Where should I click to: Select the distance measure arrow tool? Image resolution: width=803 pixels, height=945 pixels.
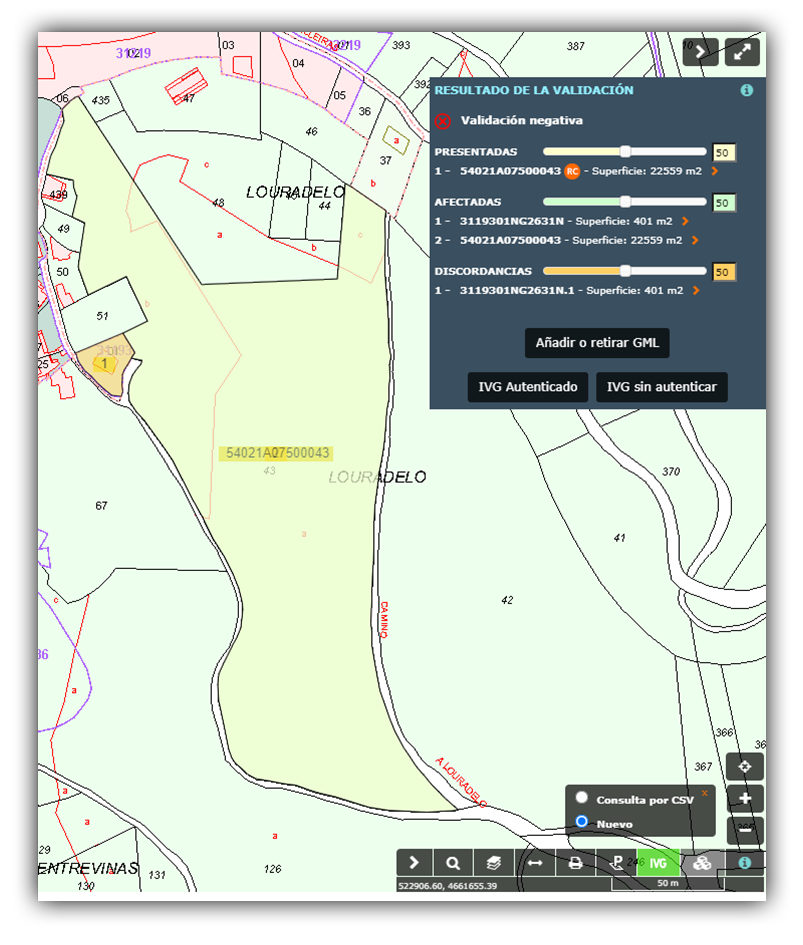535,864
